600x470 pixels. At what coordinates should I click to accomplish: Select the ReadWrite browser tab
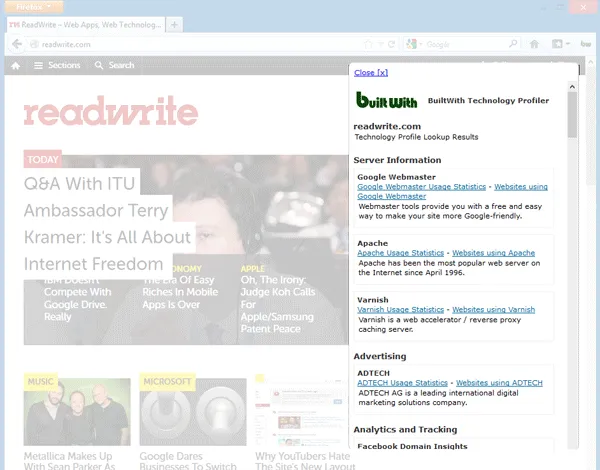pos(85,23)
